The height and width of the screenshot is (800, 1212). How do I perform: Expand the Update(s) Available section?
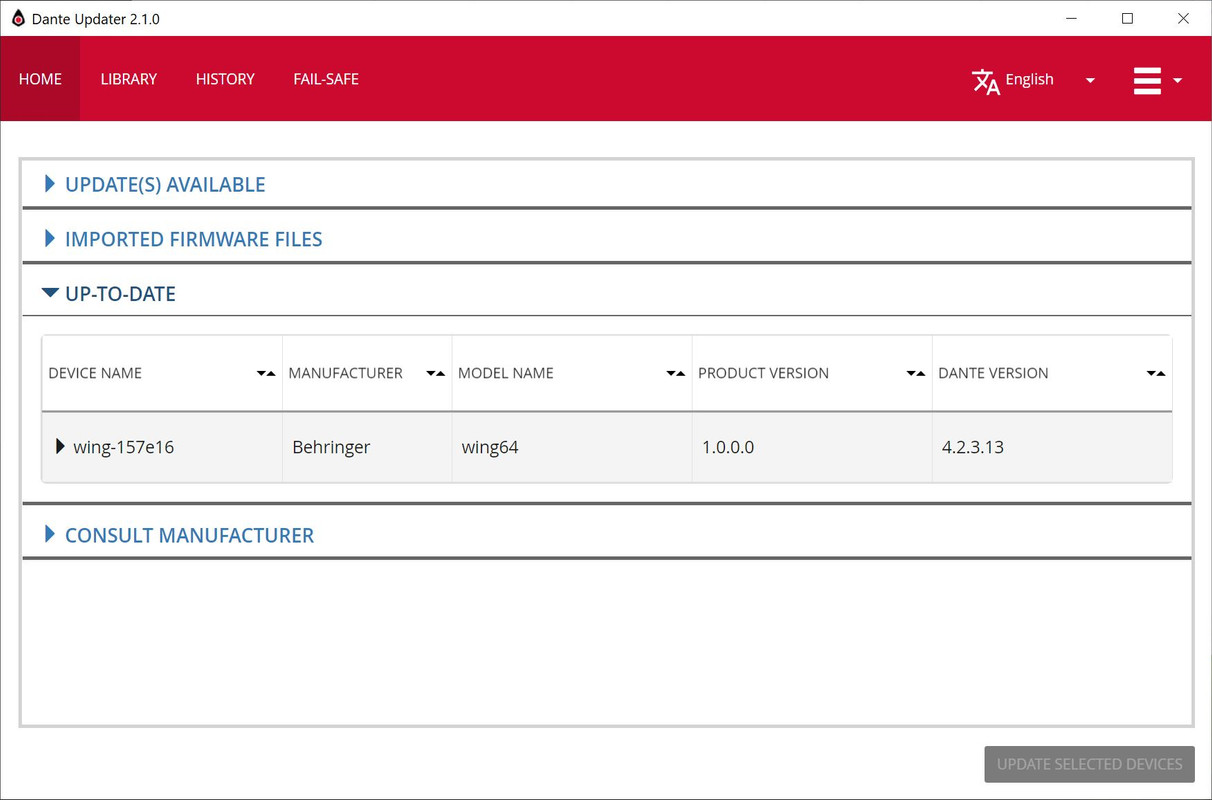coord(50,184)
